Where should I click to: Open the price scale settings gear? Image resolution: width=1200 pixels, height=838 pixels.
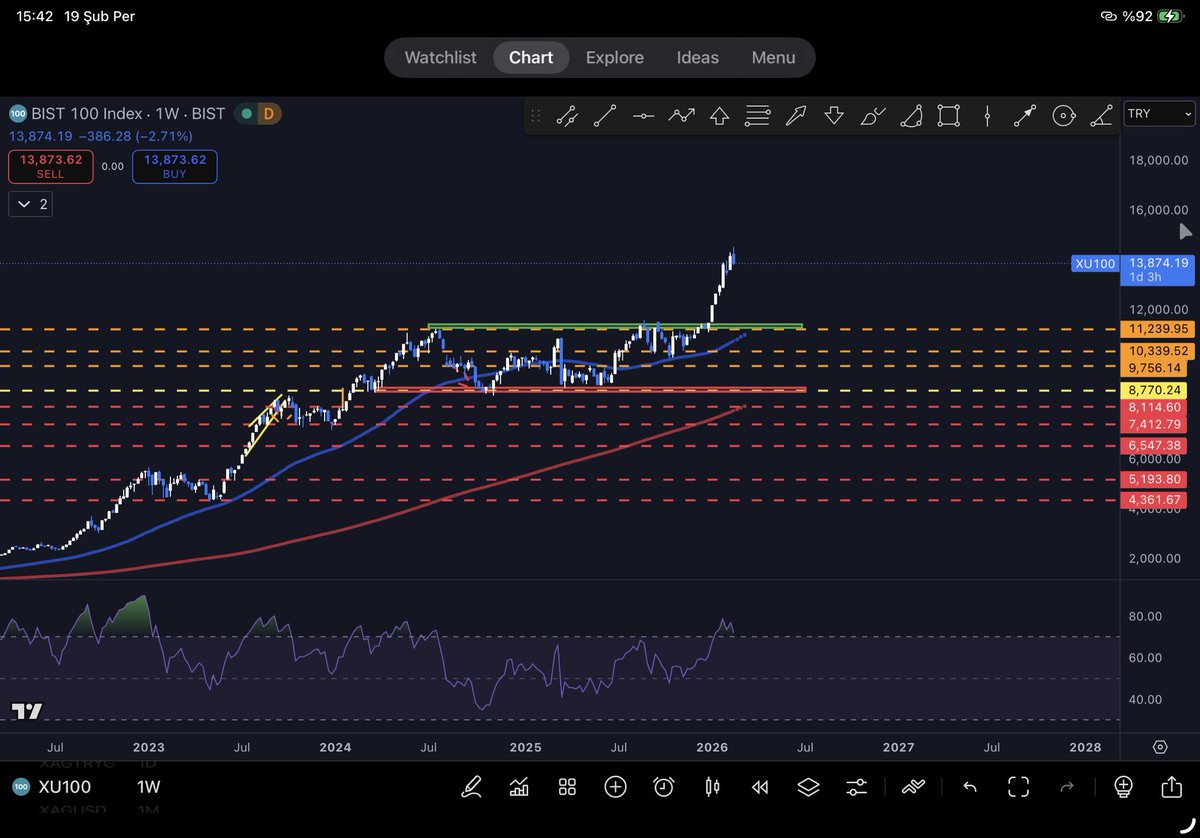point(1160,747)
